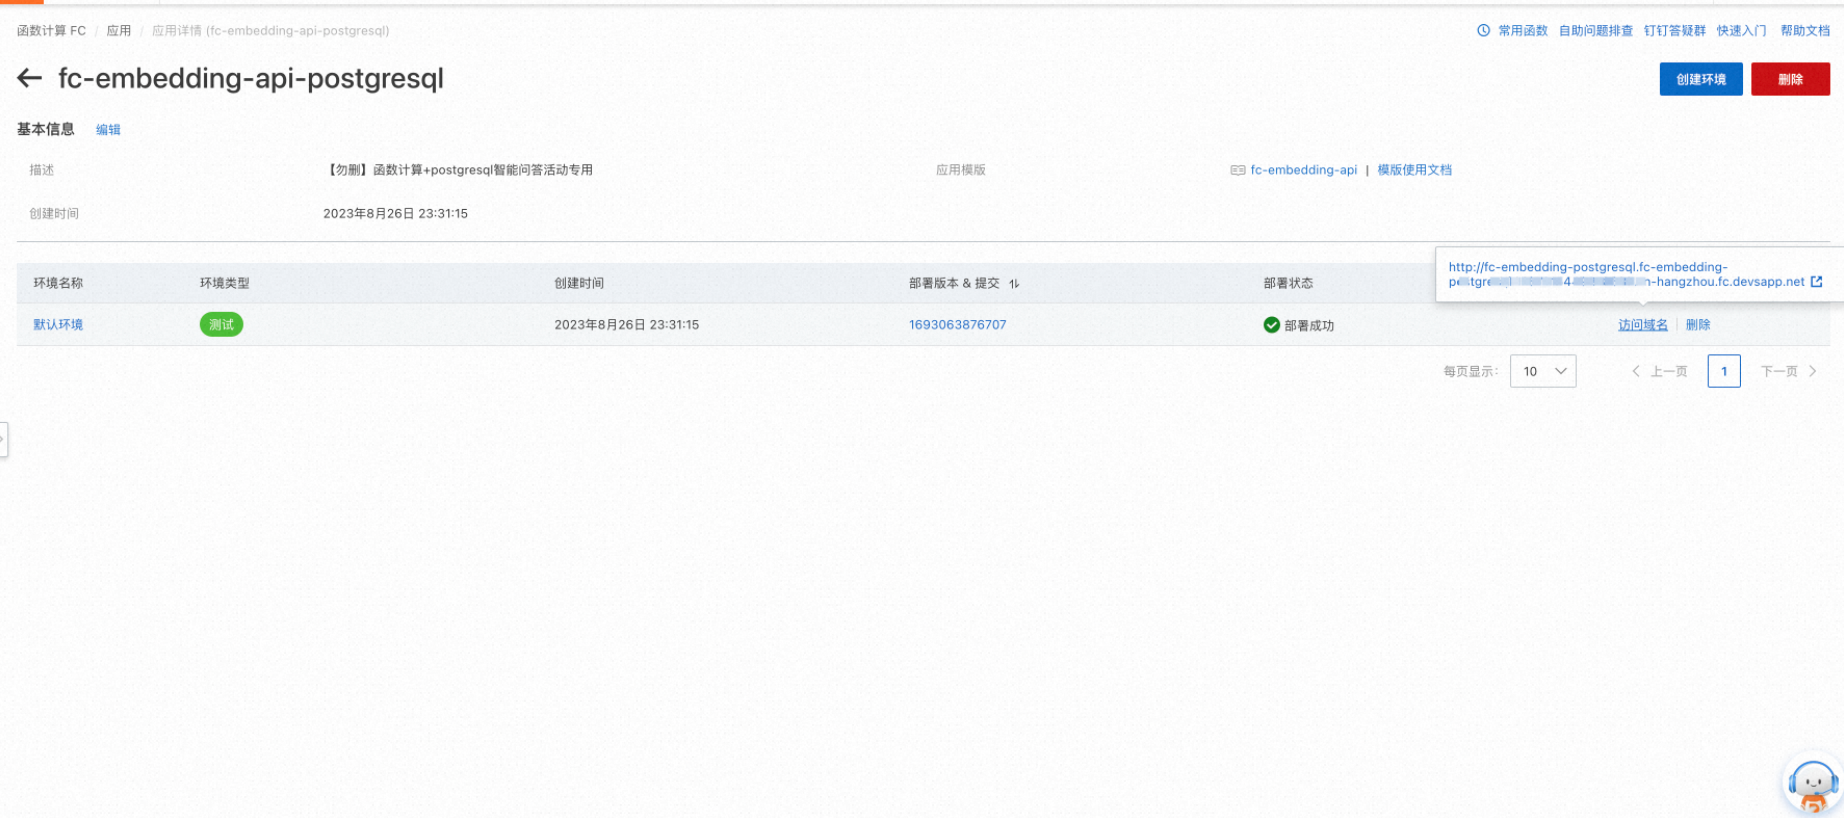Click the red 删除 button at top
The height and width of the screenshot is (818, 1844).
point(1790,79)
